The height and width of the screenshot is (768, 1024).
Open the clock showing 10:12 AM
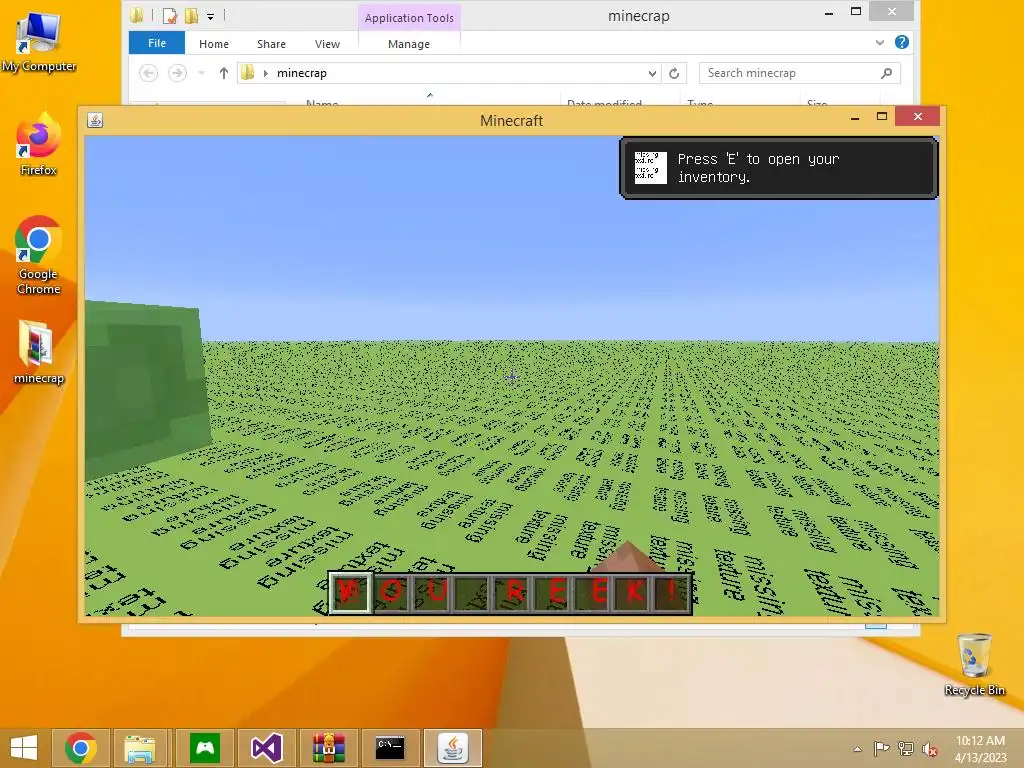coord(980,748)
